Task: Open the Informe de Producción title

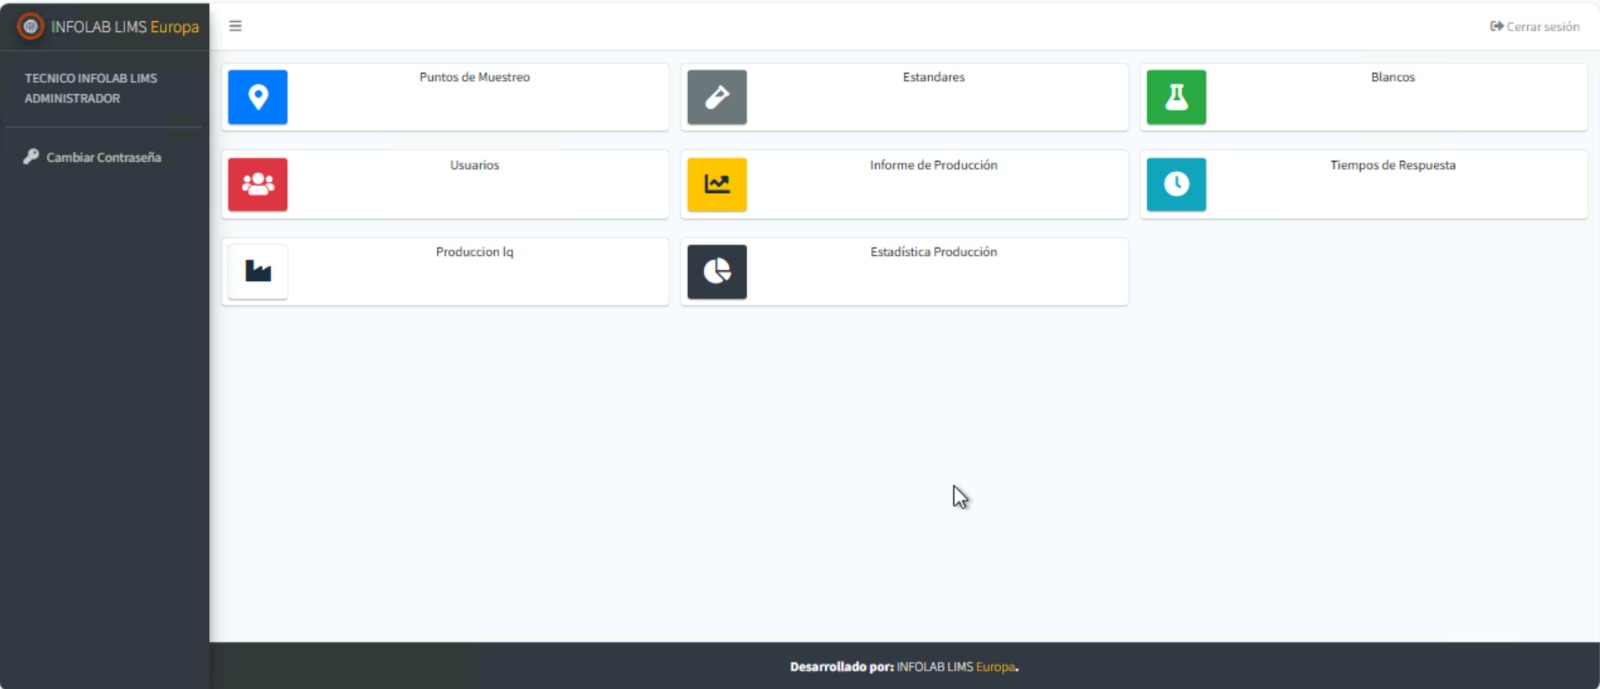Action: pyautogui.click(x=933, y=165)
